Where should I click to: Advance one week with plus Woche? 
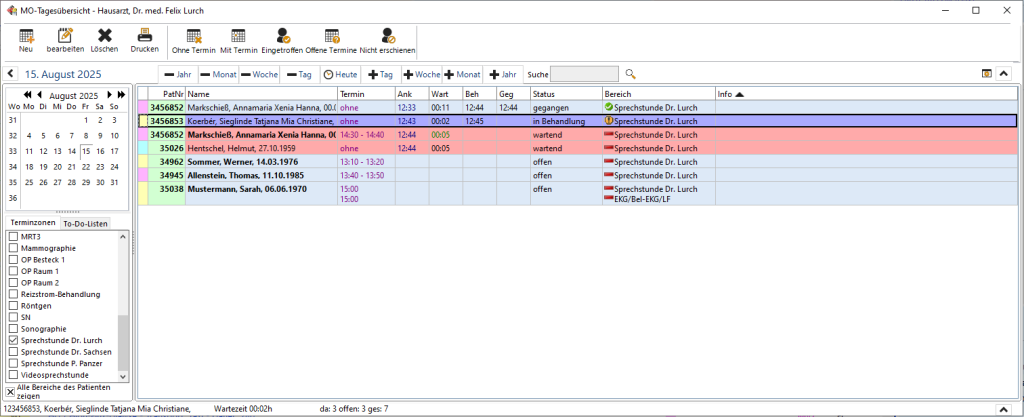coord(421,74)
